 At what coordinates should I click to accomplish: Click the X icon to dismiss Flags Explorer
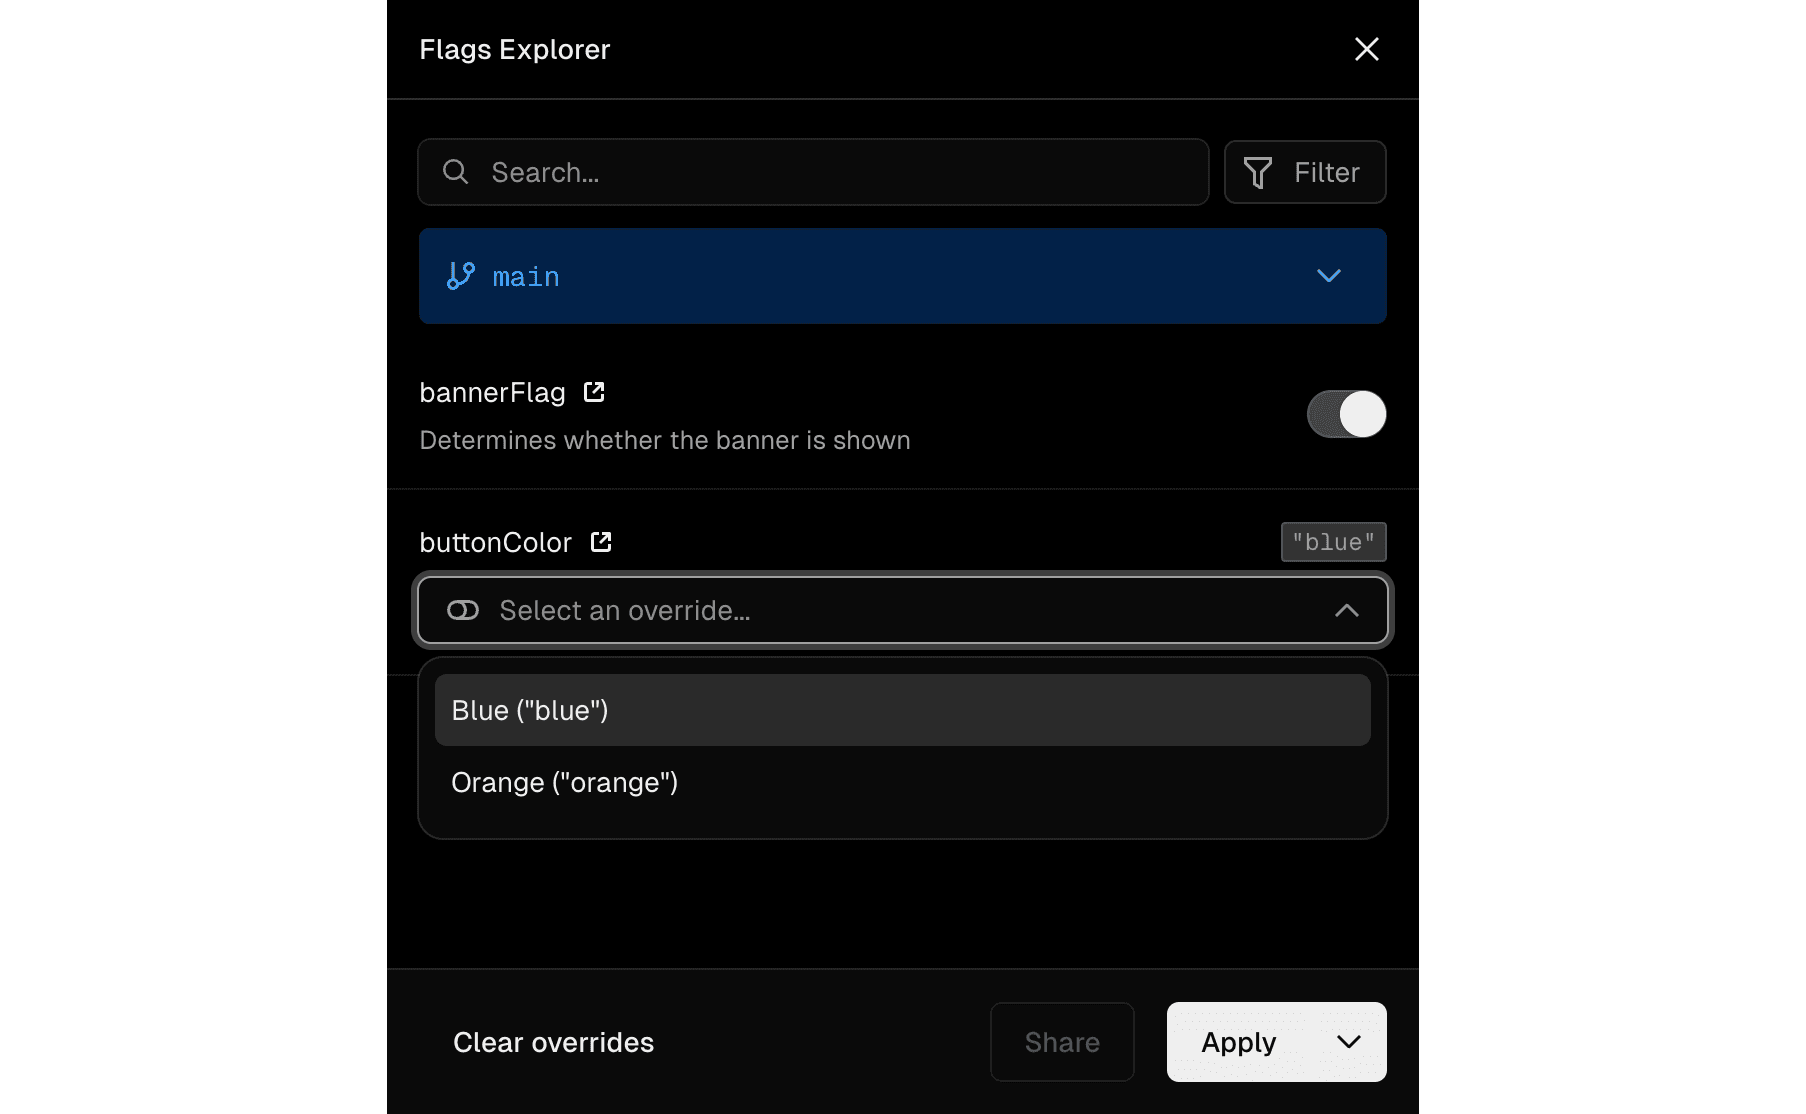[1366, 49]
